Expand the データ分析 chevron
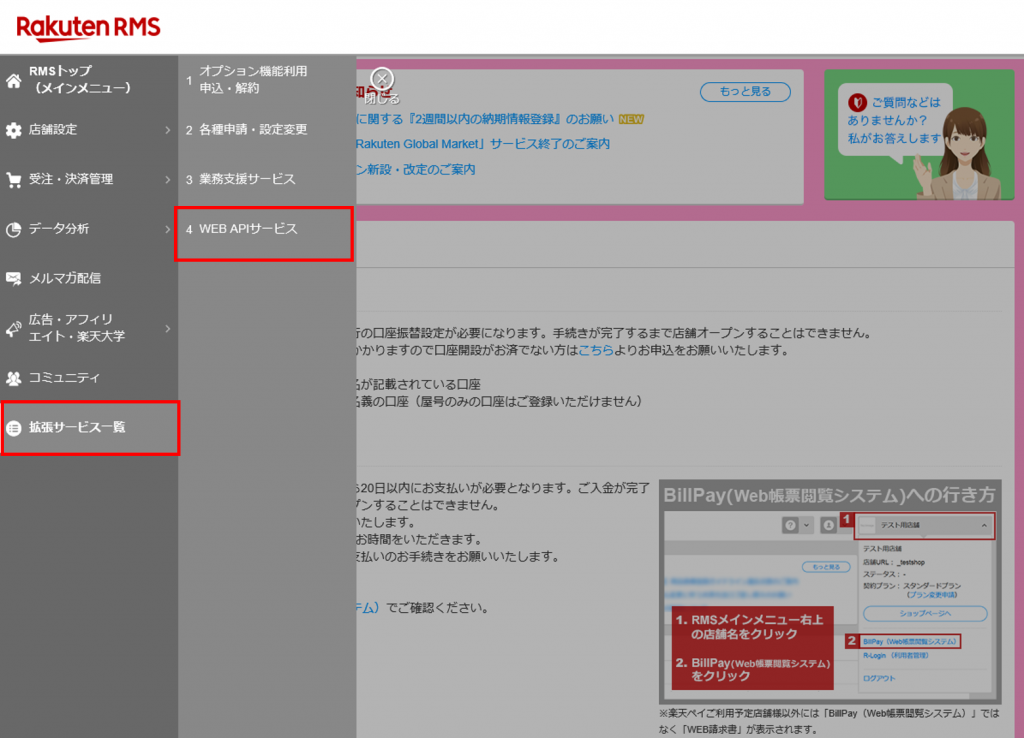Image resolution: width=1024 pixels, height=738 pixels. coord(167,229)
